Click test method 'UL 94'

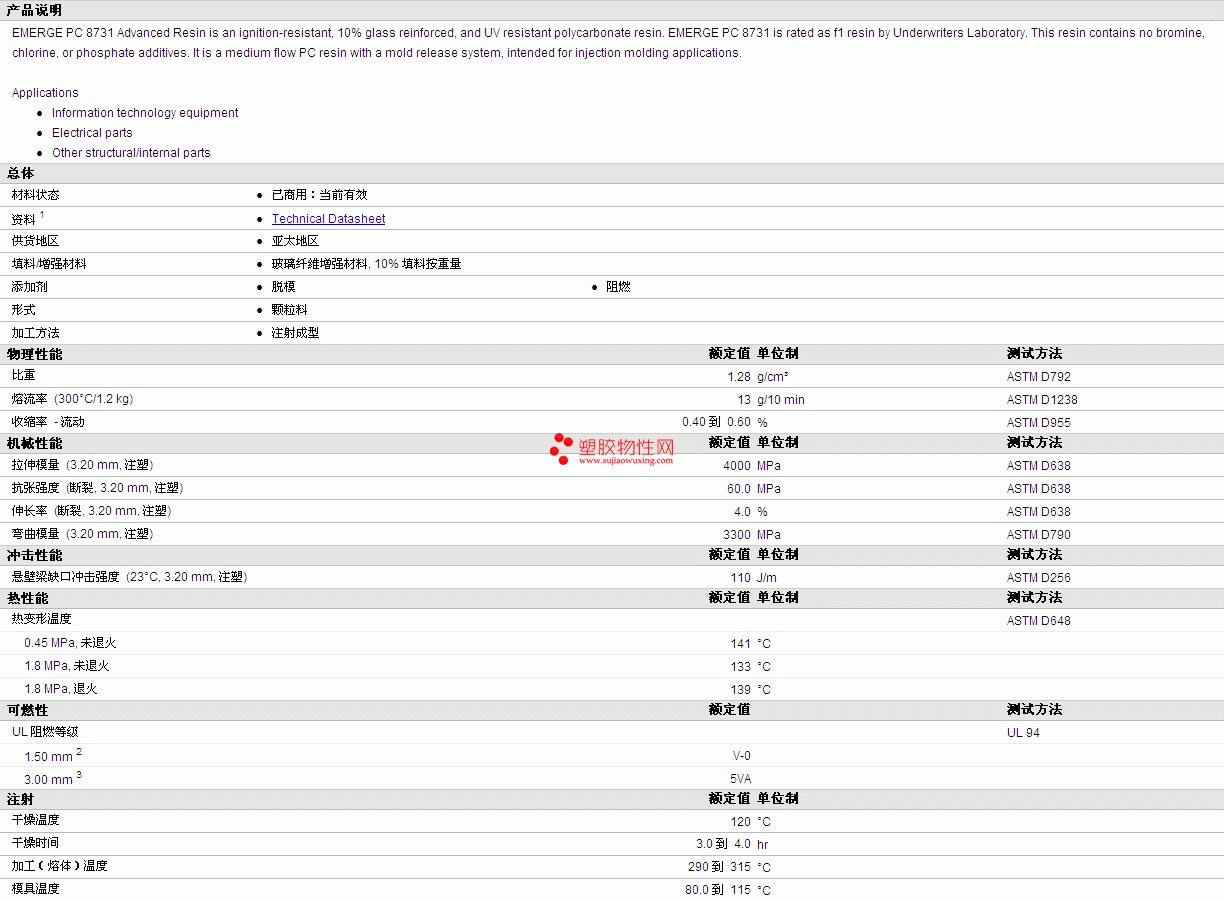1023,733
